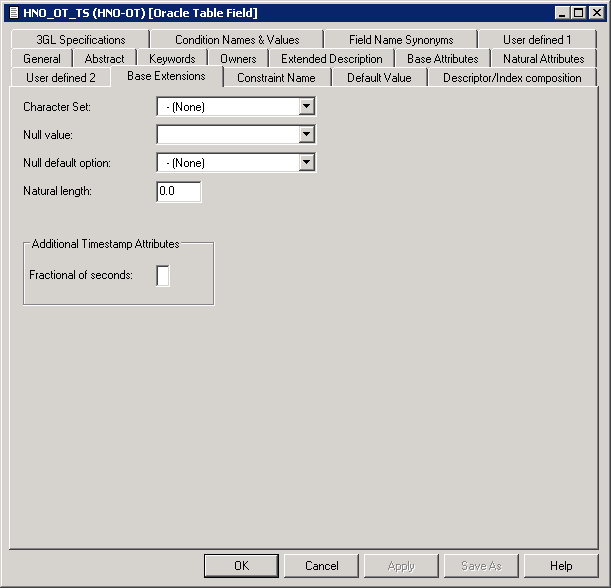
Task: Select the Field Name Synonyms tab
Action: coord(401,40)
